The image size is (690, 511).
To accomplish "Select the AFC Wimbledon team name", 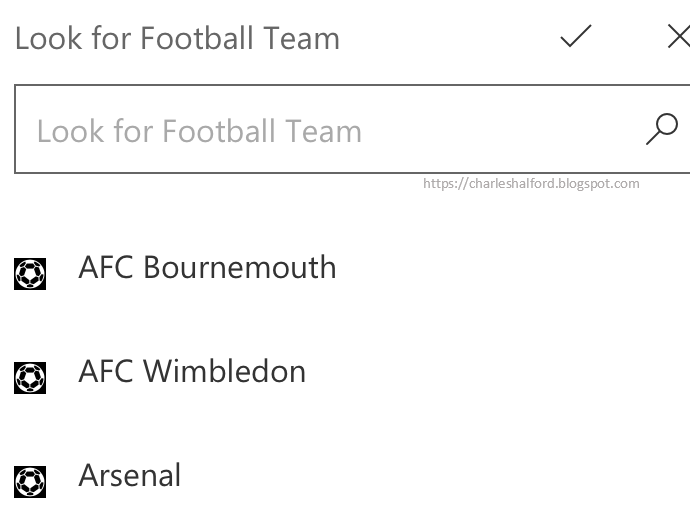I will [192, 371].
